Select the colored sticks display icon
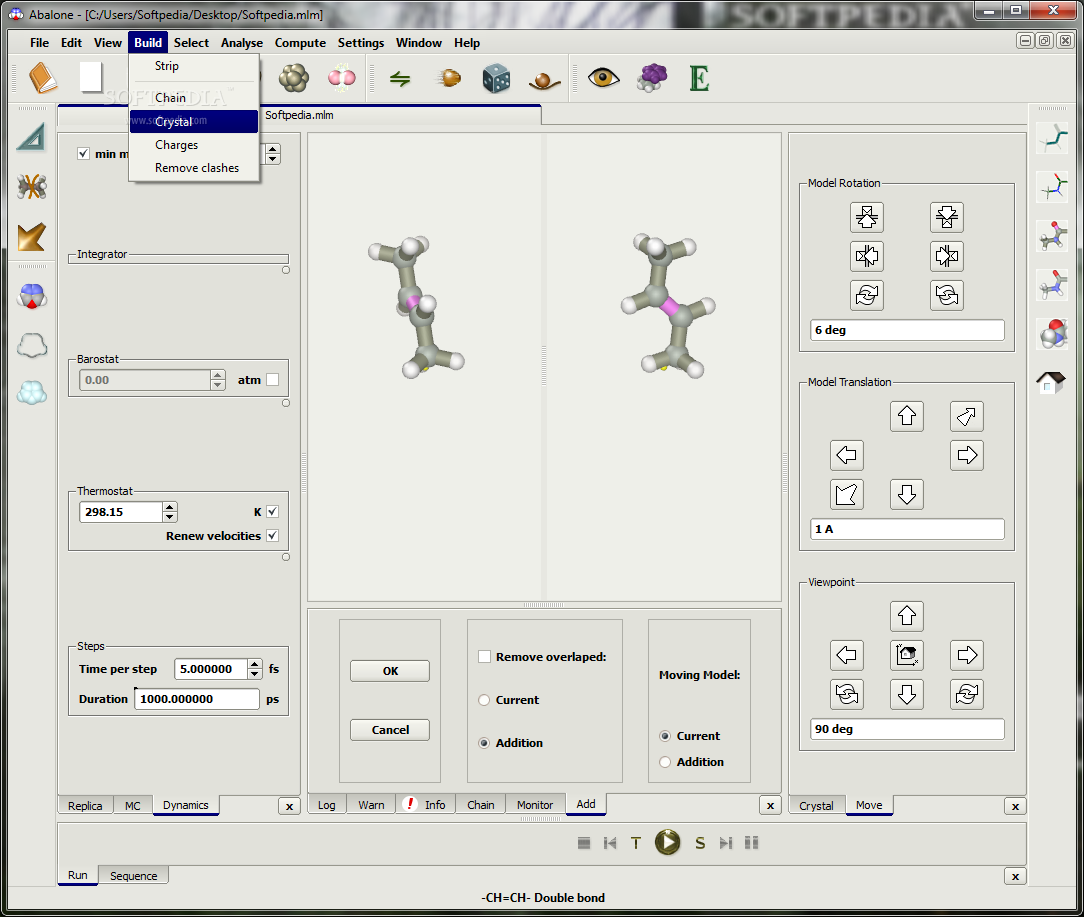 1052,187
